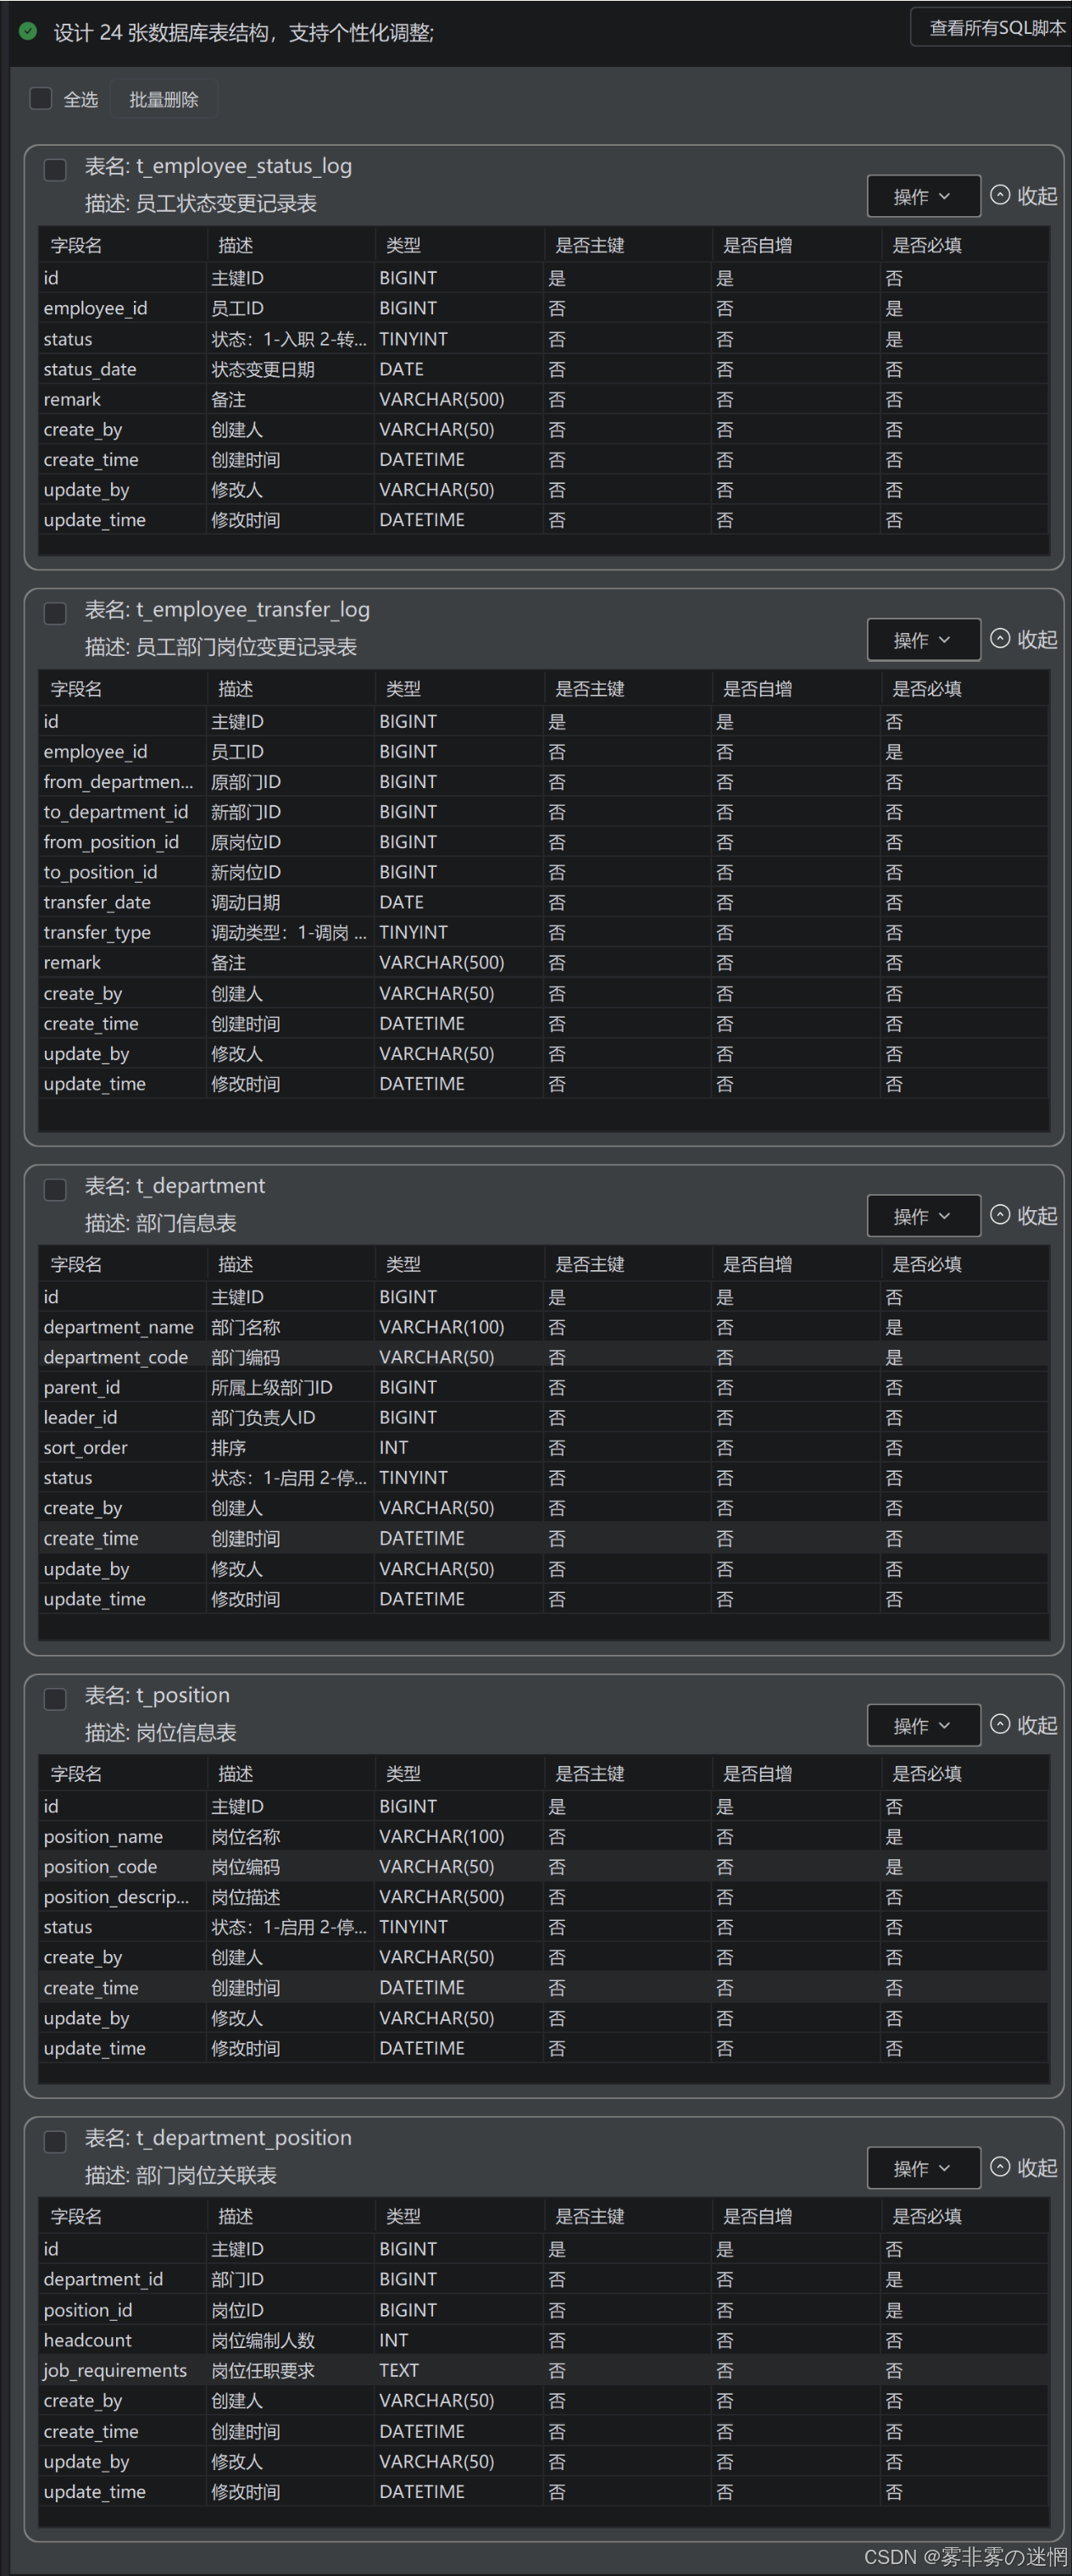Collapse the t_position table with 收起
The width and height of the screenshot is (1072, 2576).
tap(1024, 1725)
